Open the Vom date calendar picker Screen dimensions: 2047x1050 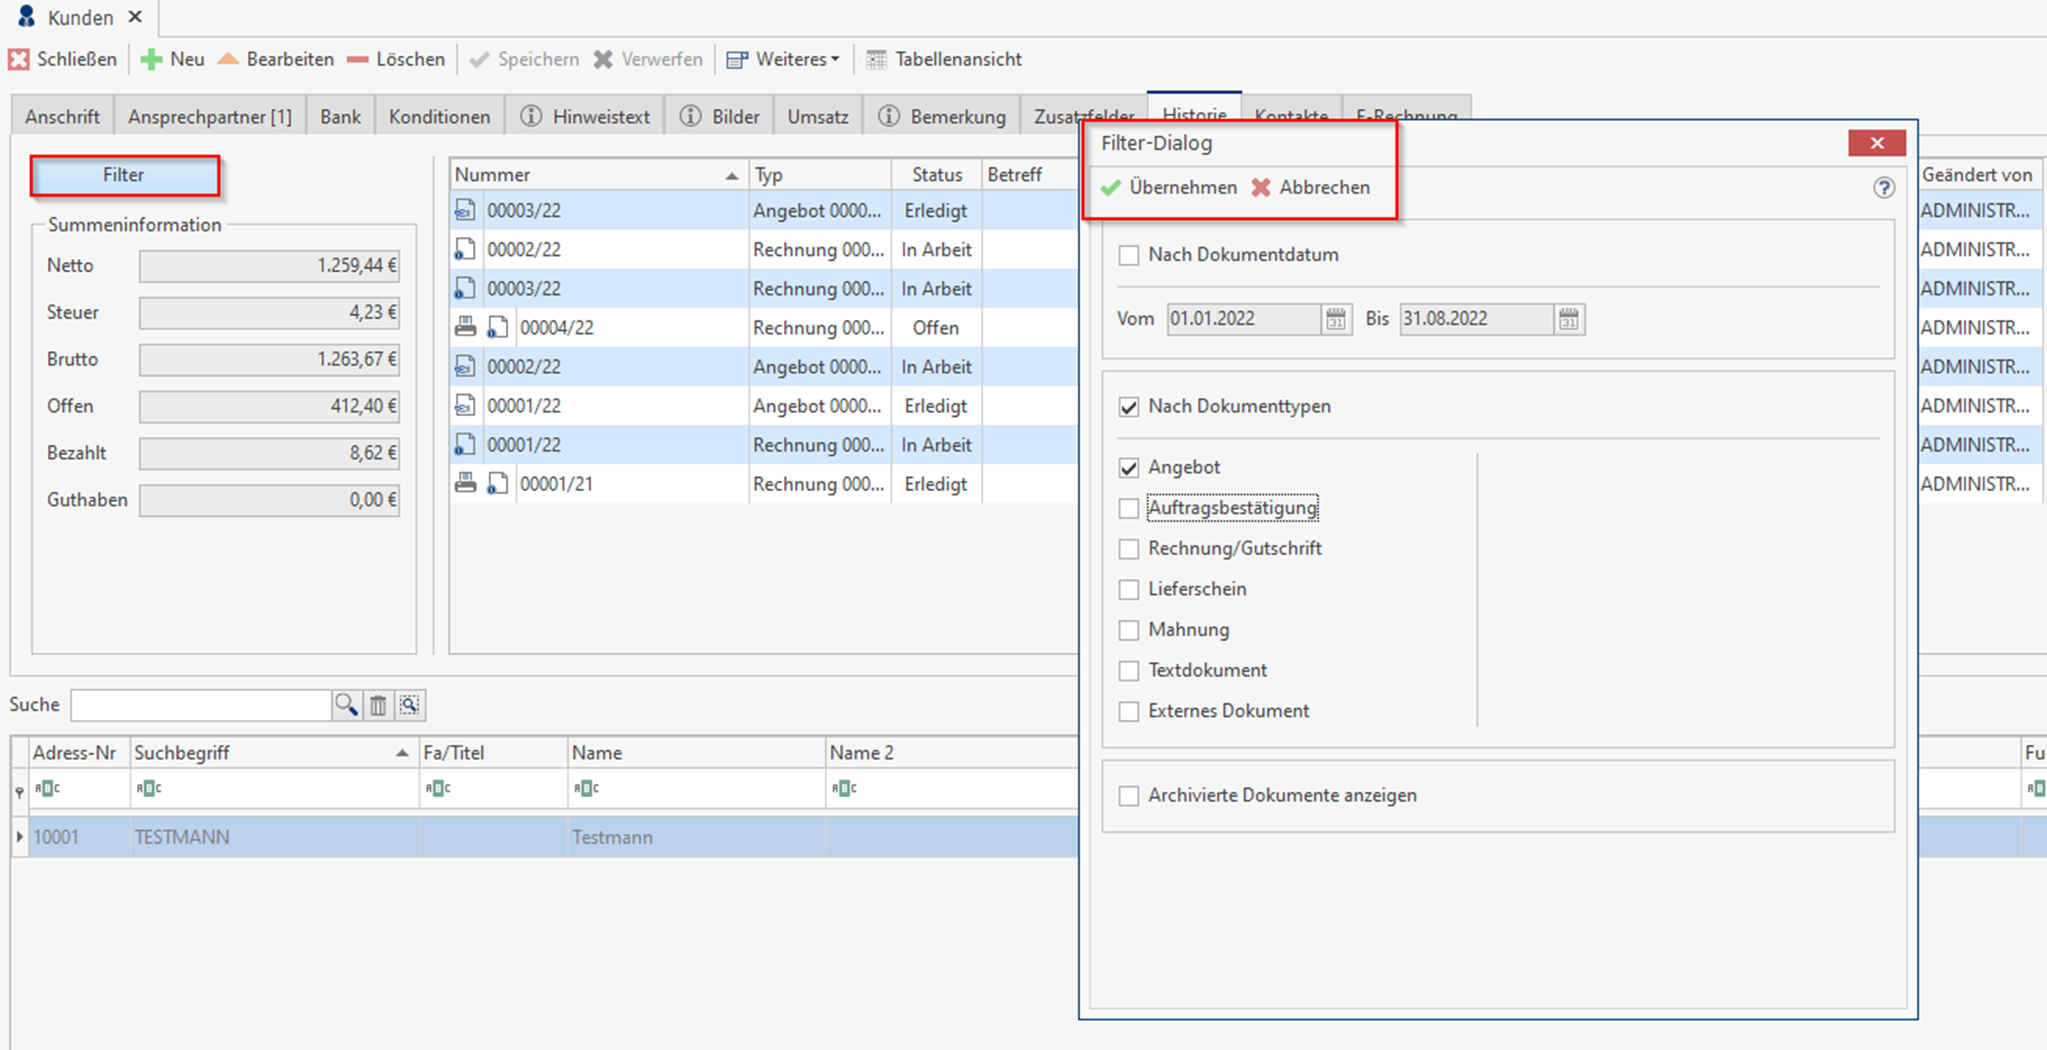1336,319
